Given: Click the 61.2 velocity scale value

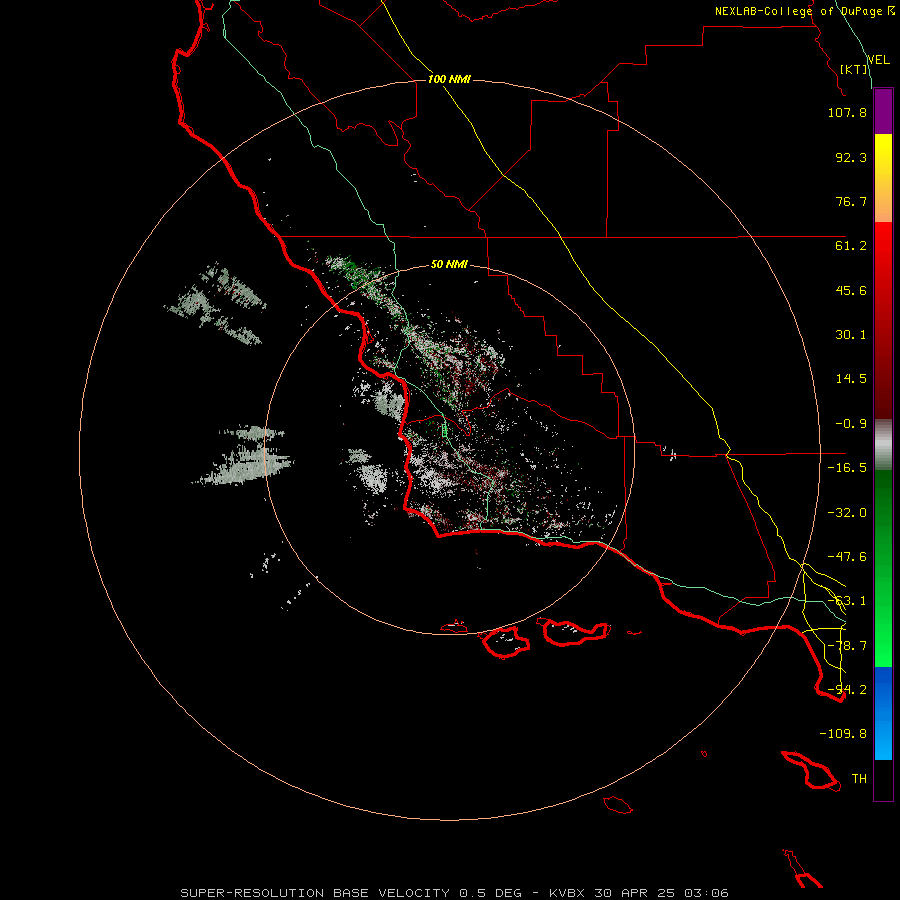Looking at the screenshot, I should point(851,246).
